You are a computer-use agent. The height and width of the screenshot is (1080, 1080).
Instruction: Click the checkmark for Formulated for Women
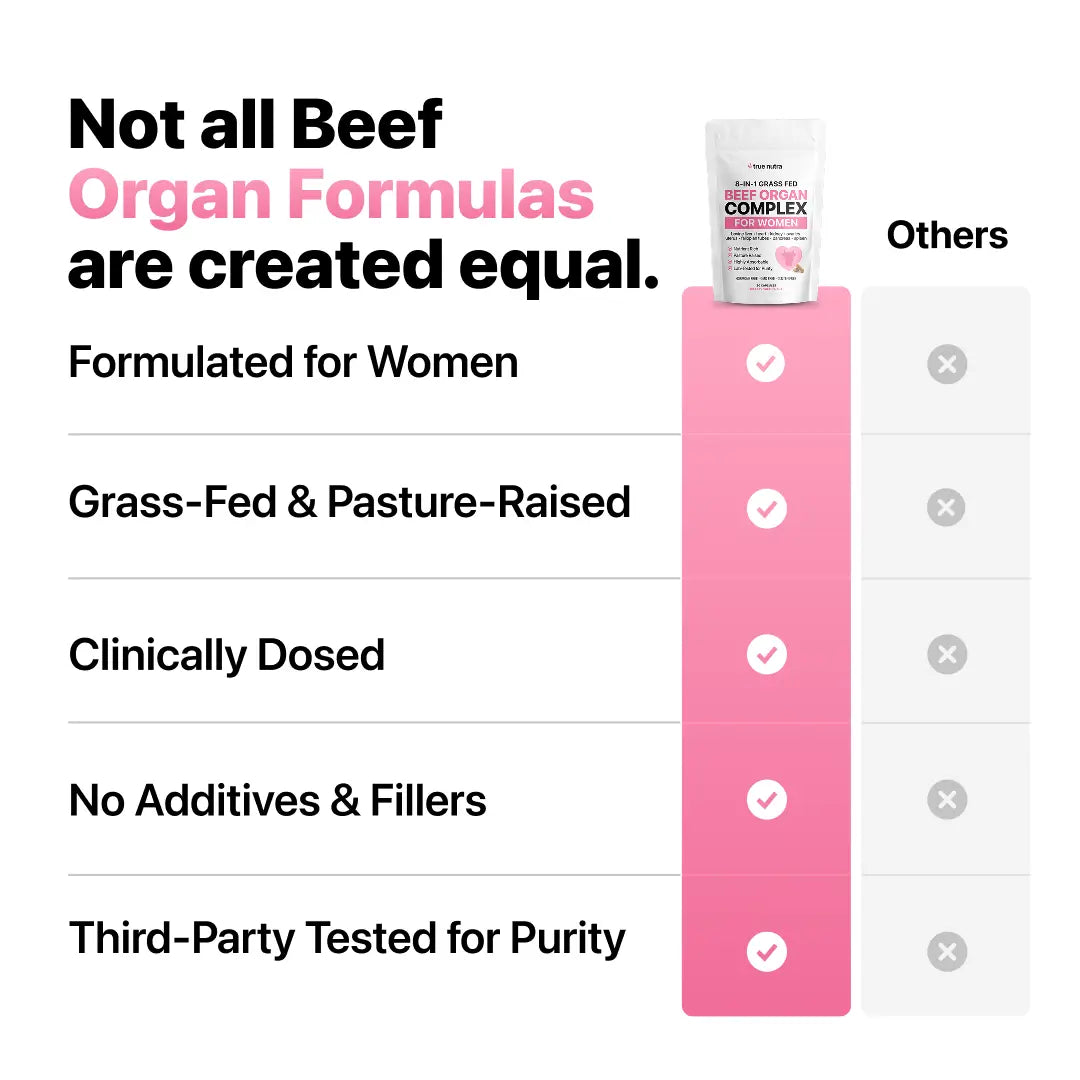766,364
